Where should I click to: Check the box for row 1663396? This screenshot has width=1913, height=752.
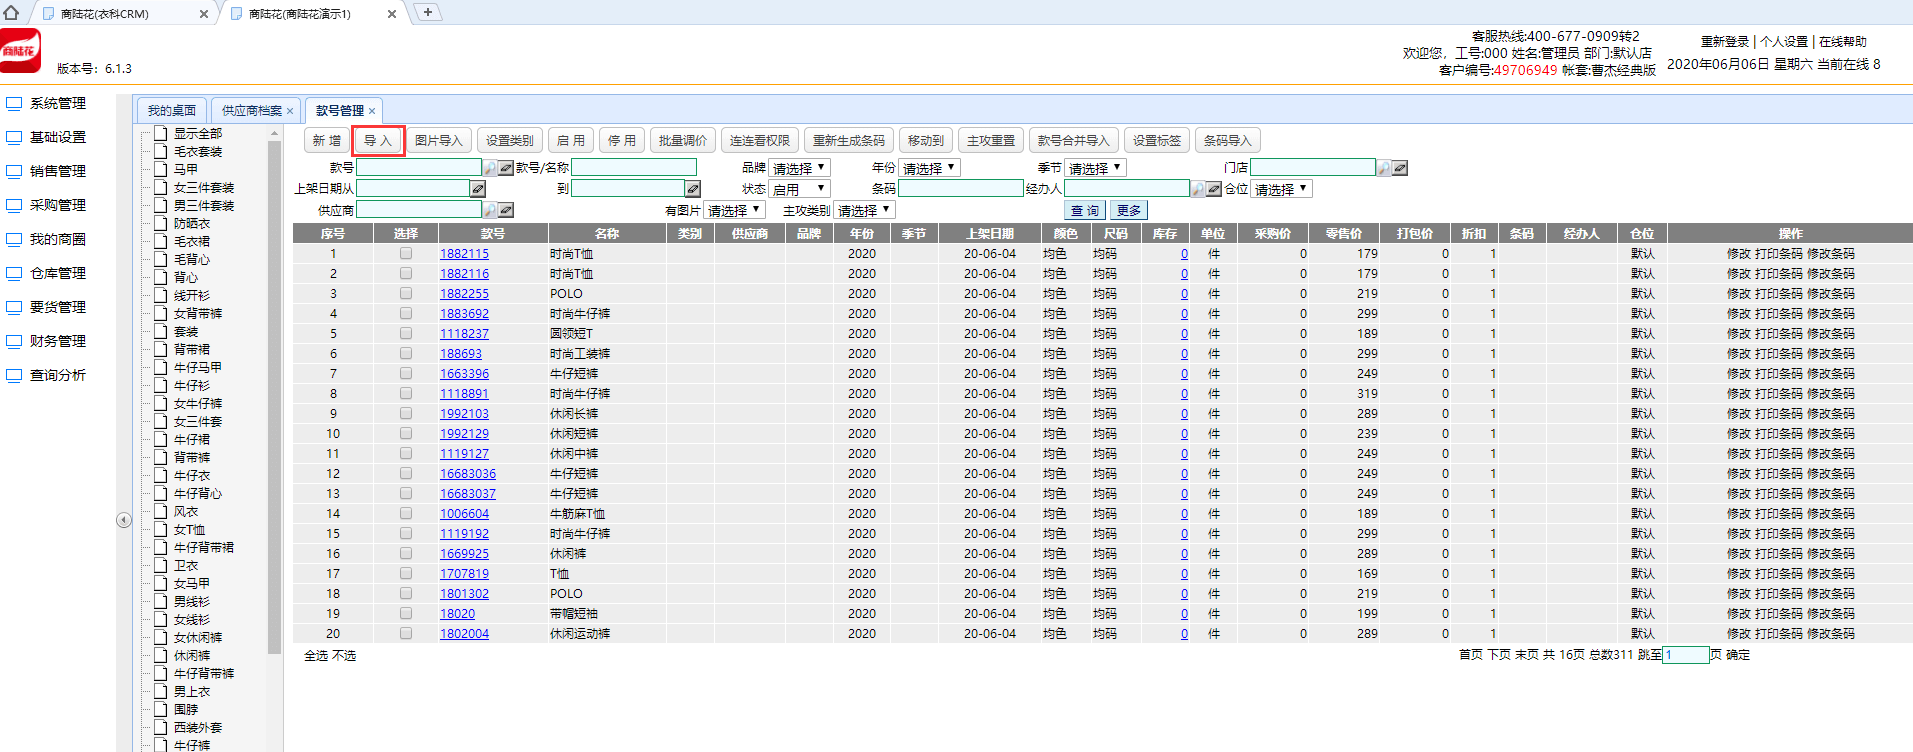[406, 373]
